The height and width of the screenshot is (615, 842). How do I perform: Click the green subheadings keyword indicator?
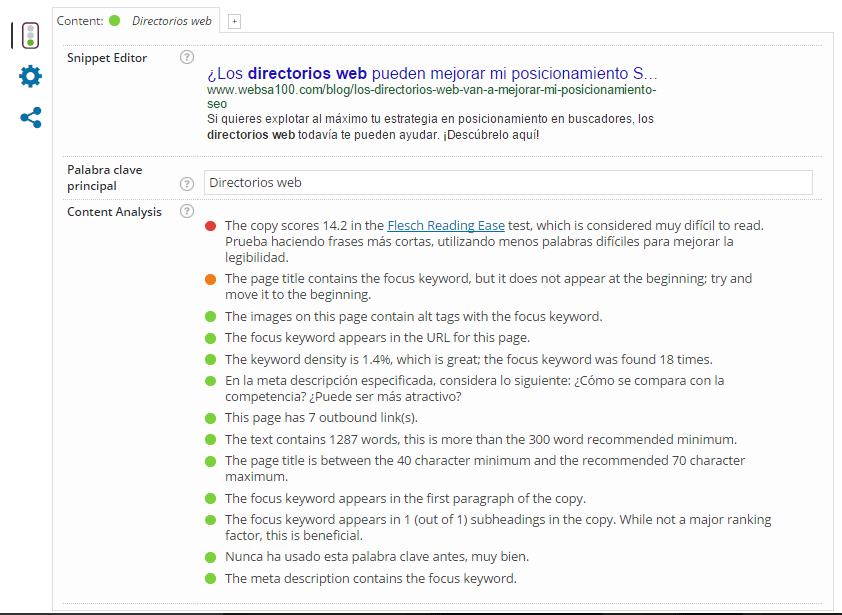point(210,520)
